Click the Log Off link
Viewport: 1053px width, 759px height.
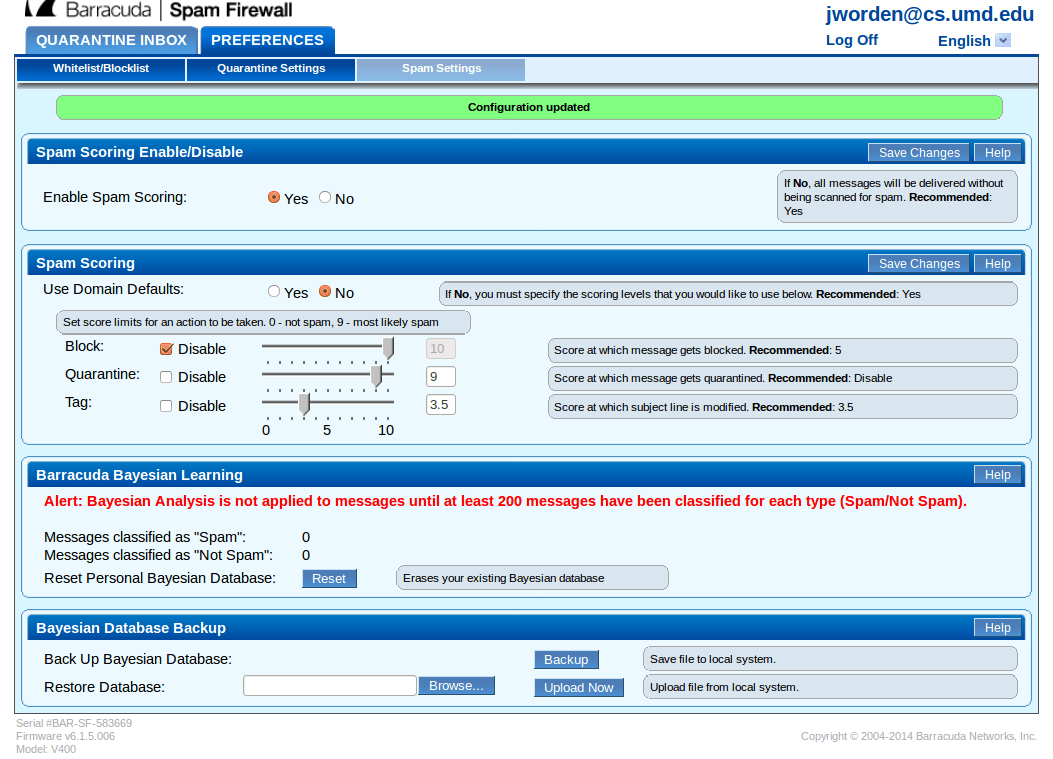point(851,40)
